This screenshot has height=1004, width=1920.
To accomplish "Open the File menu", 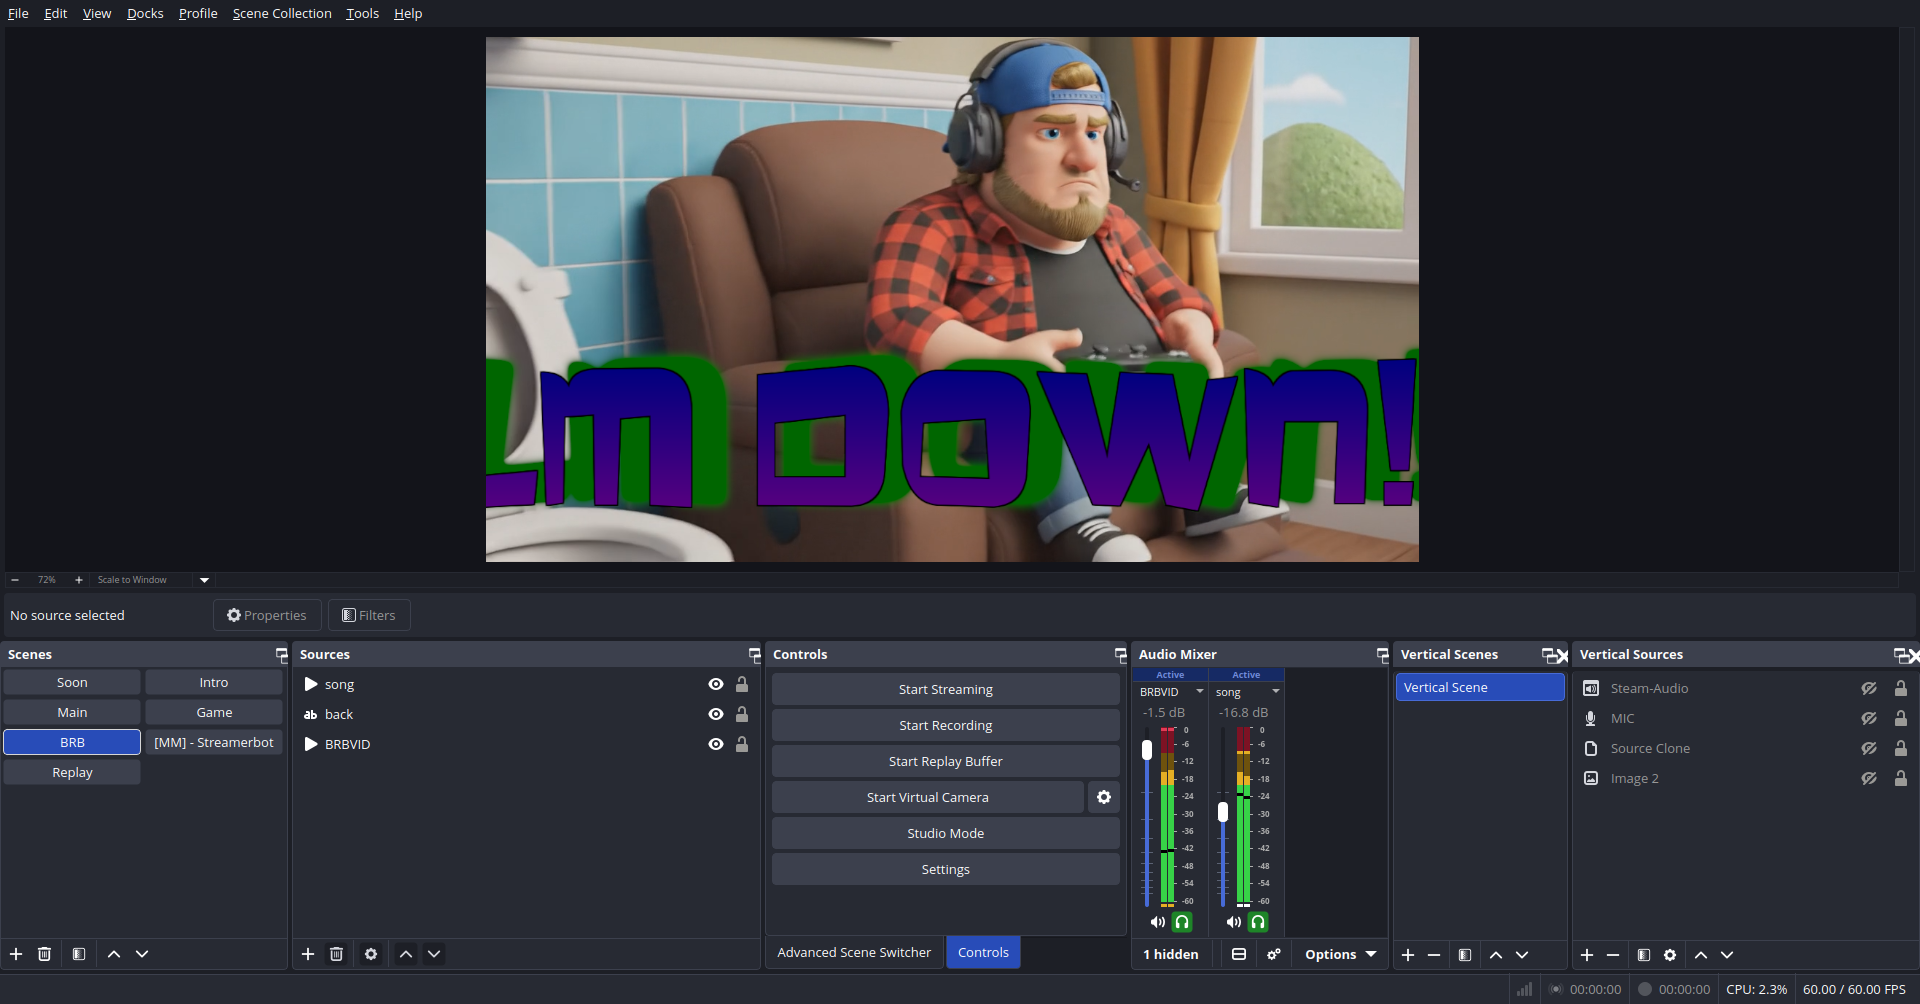I will point(18,13).
